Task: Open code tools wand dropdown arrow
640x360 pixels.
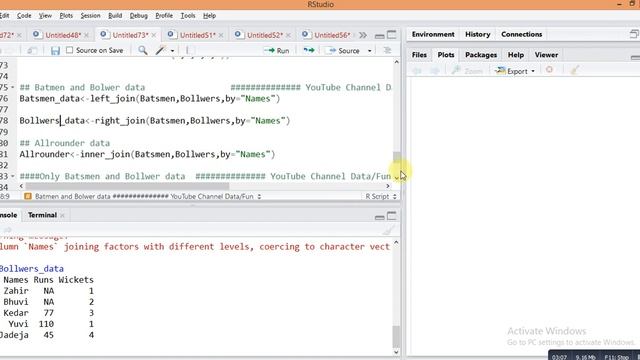Action: [x=172, y=51]
